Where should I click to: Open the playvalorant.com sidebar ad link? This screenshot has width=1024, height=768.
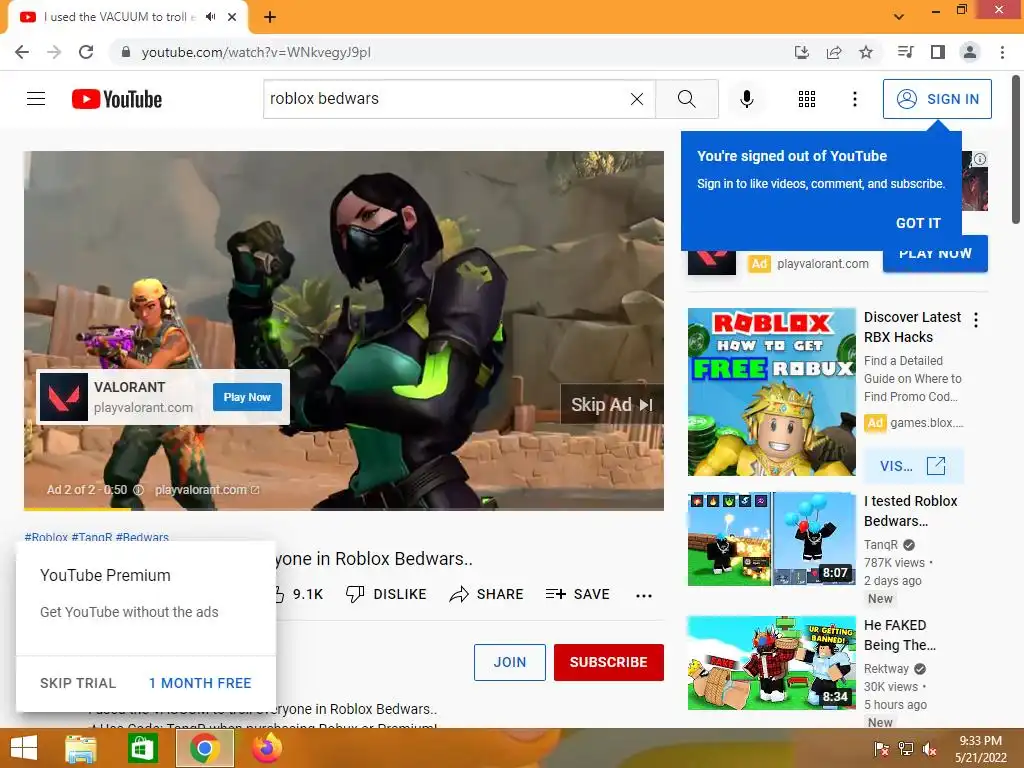click(823, 264)
